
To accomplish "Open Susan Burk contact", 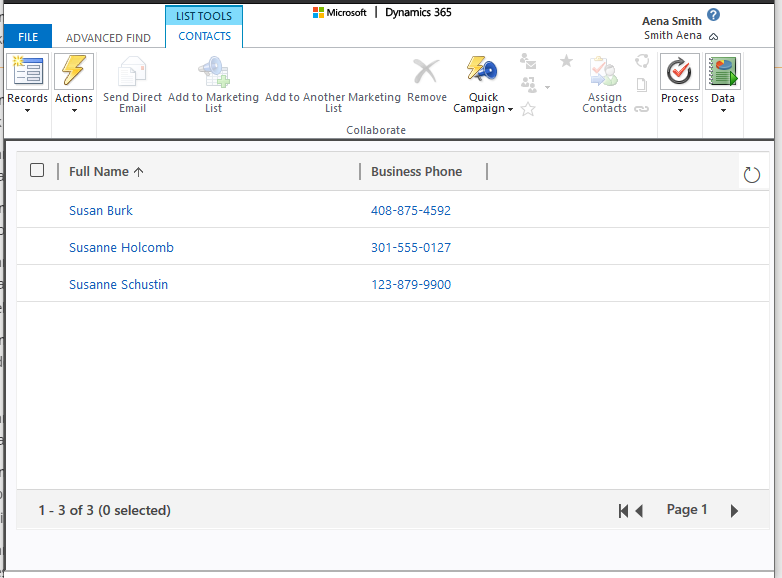I will point(101,210).
